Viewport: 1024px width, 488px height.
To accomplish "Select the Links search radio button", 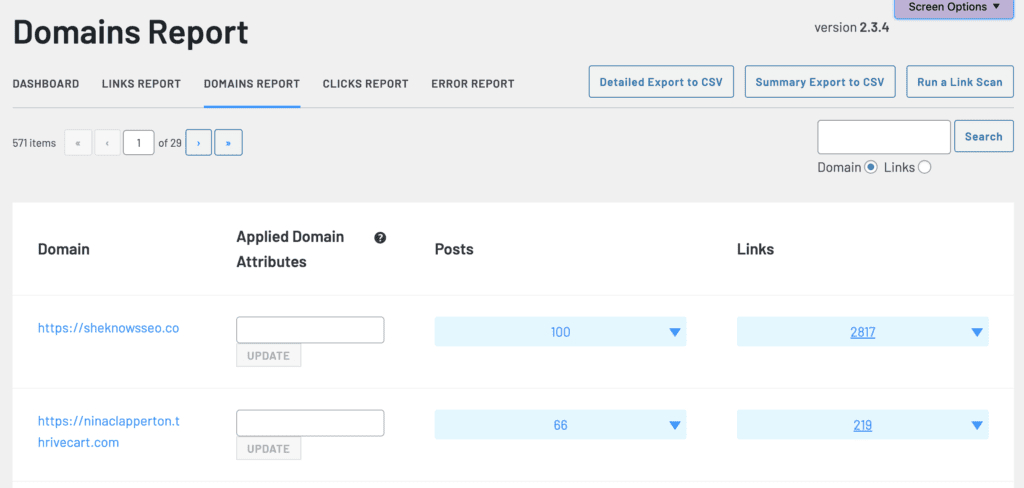I will [924, 167].
